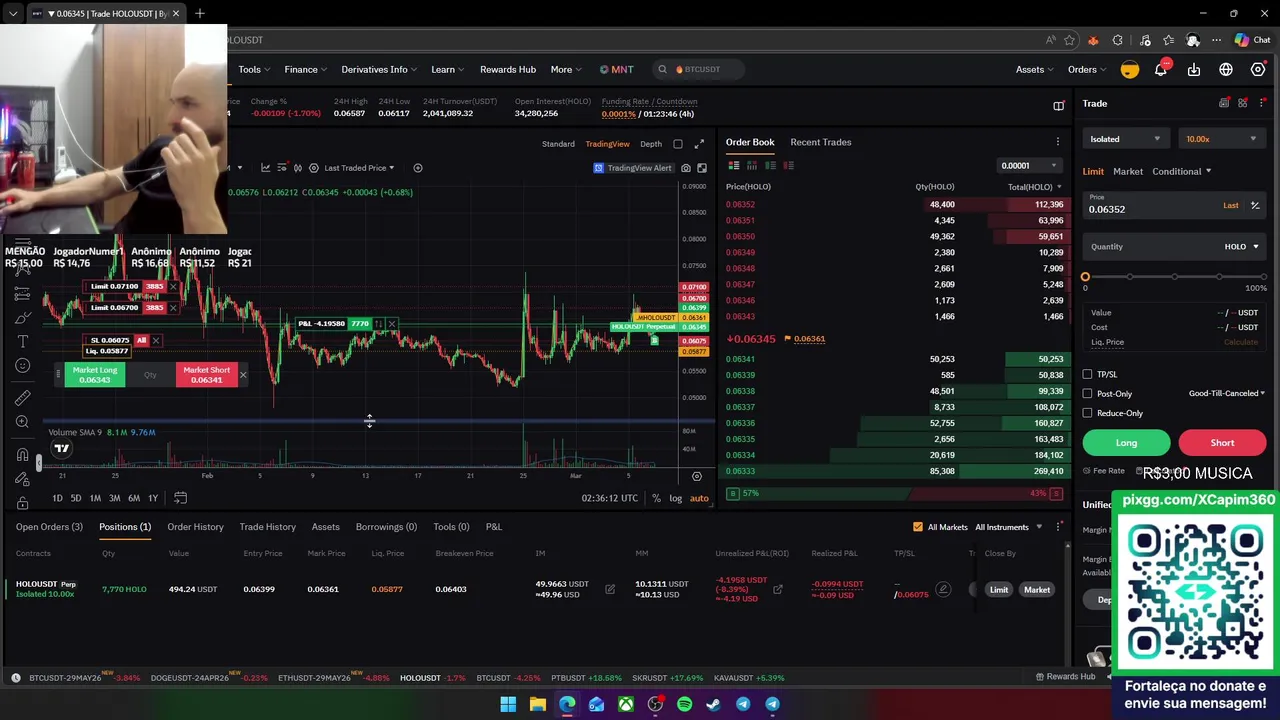Switch to Open Orders (3) tab
1280x720 pixels.
pos(49,527)
